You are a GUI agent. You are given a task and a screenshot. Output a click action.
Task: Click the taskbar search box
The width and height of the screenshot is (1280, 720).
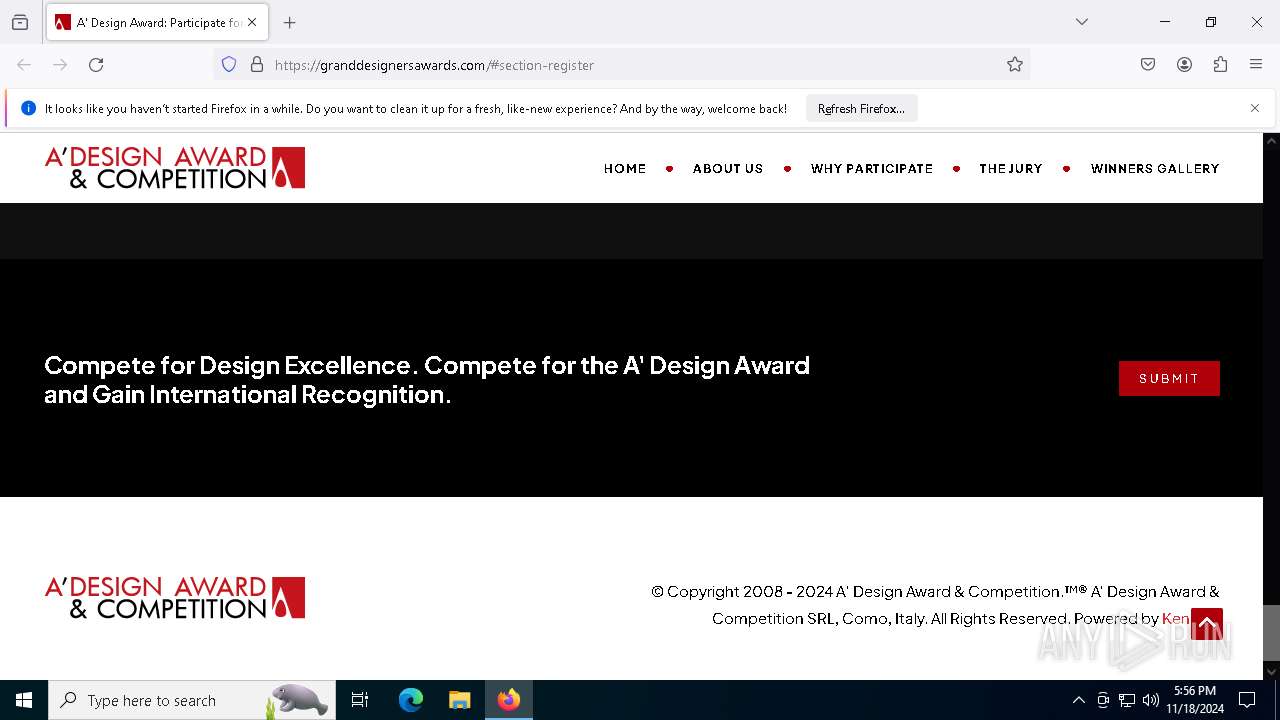click(x=192, y=700)
